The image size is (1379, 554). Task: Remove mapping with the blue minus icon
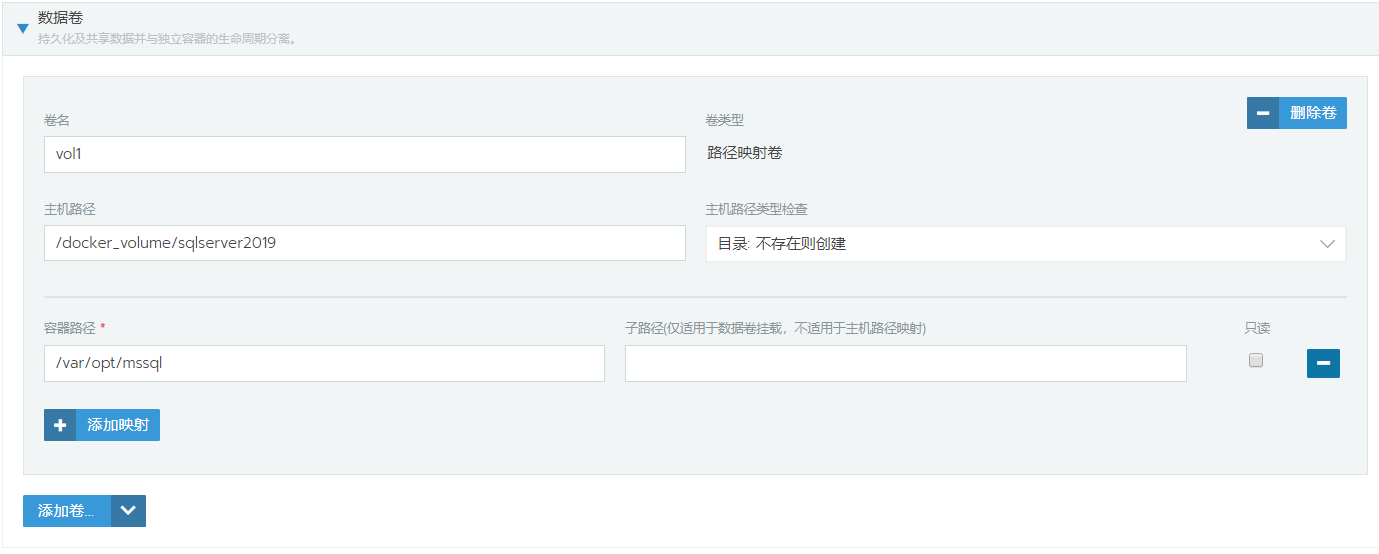point(1323,363)
